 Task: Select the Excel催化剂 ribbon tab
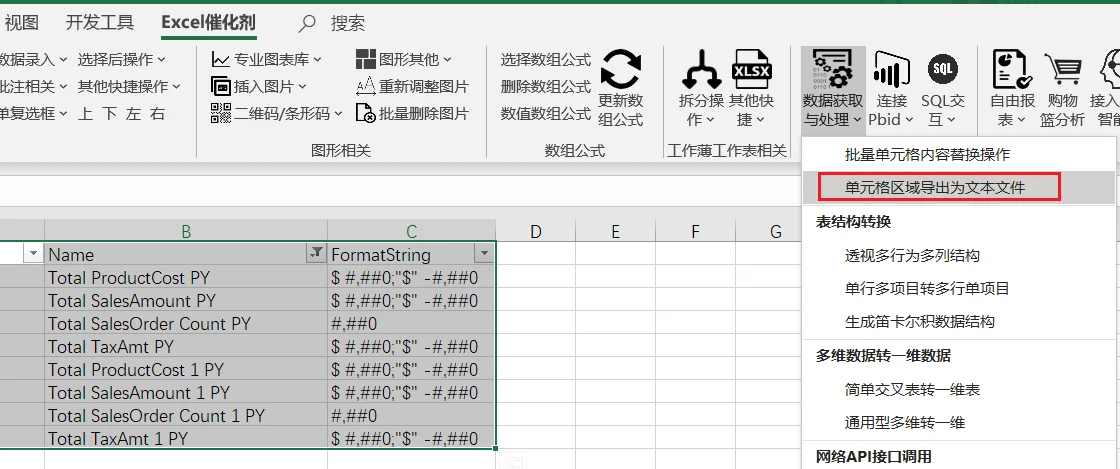point(209,23)
